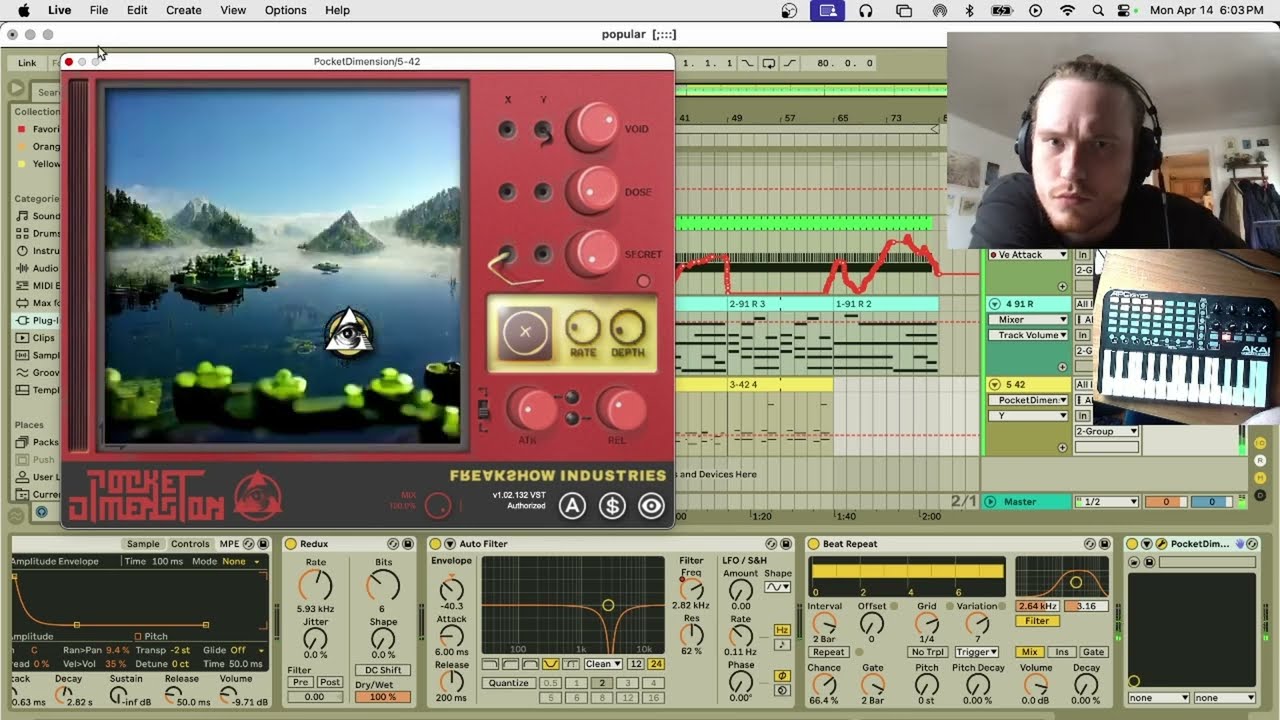Click the A preset button in PocketDimension plugin
Viewport: 1280px width, 720px height.
[572, 506]
